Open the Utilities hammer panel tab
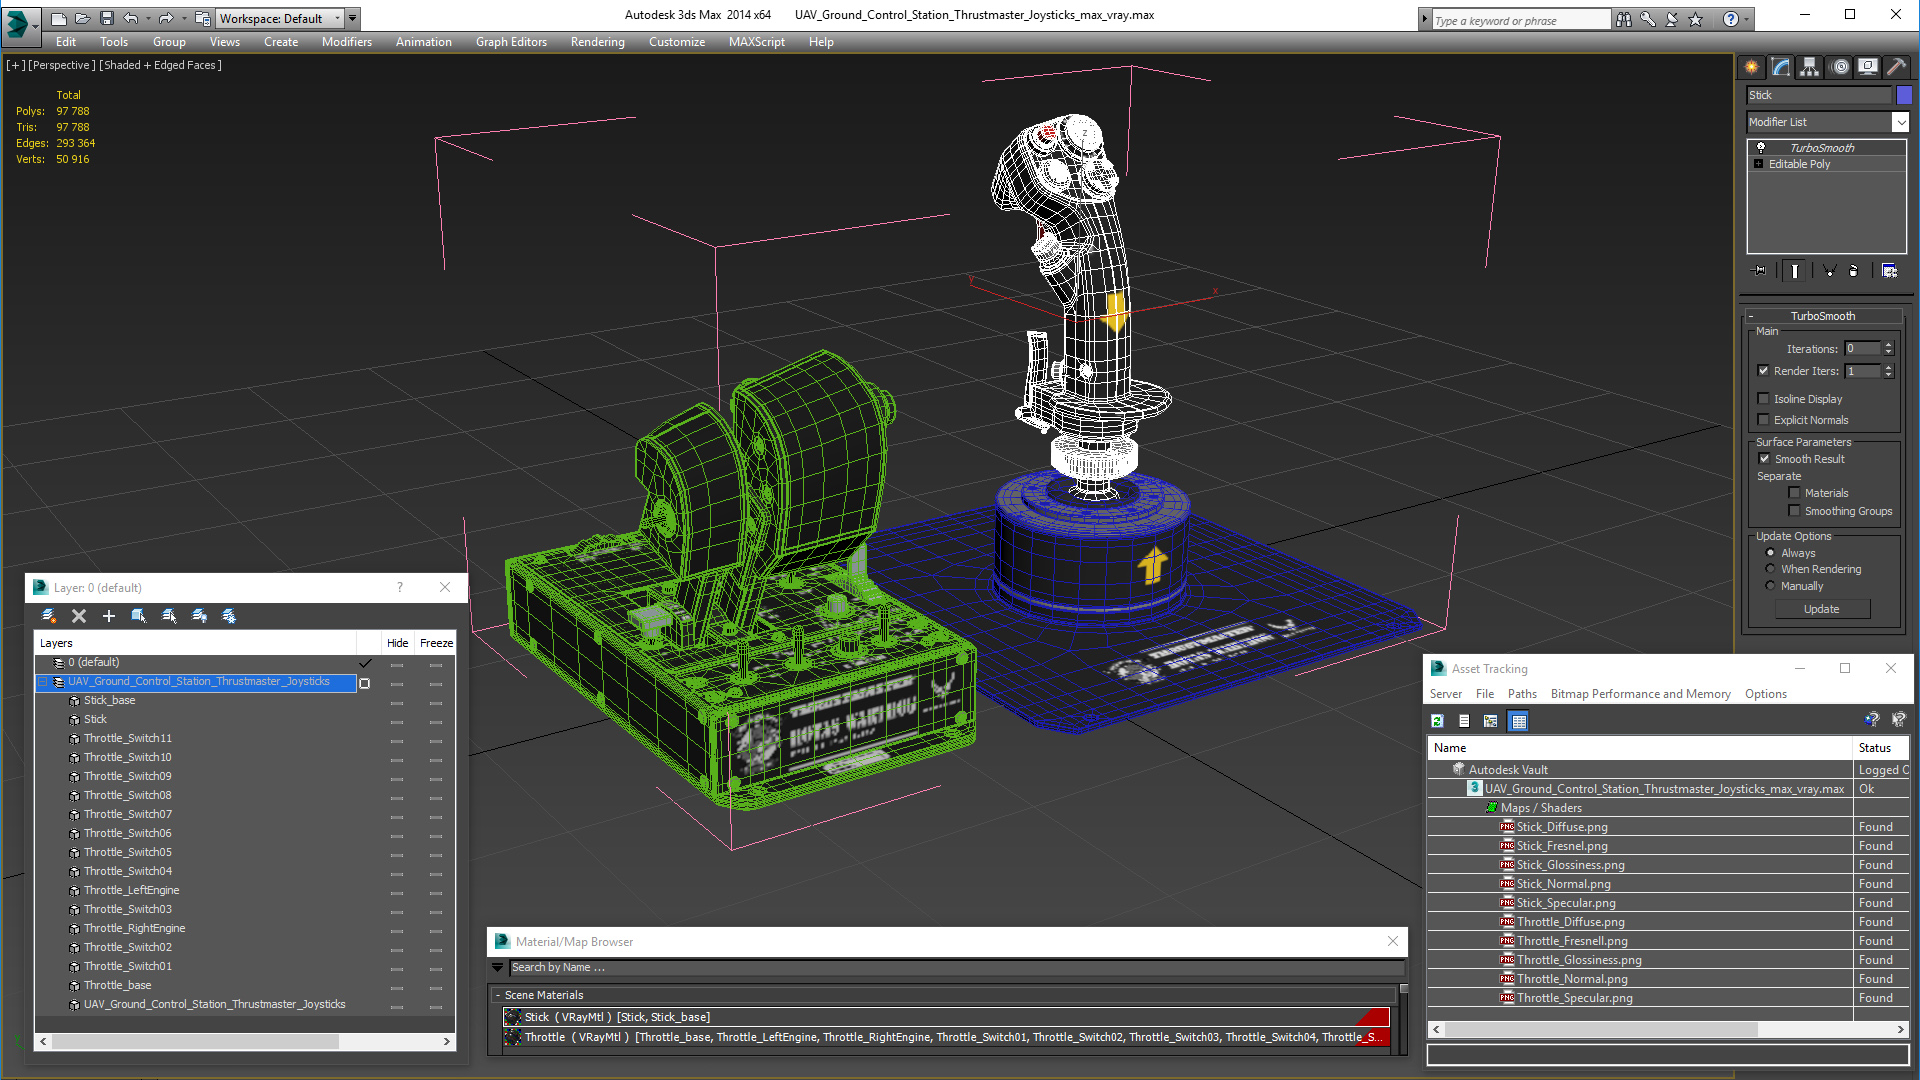This screenshot has width=1920, height=1080. (1896, 67)
